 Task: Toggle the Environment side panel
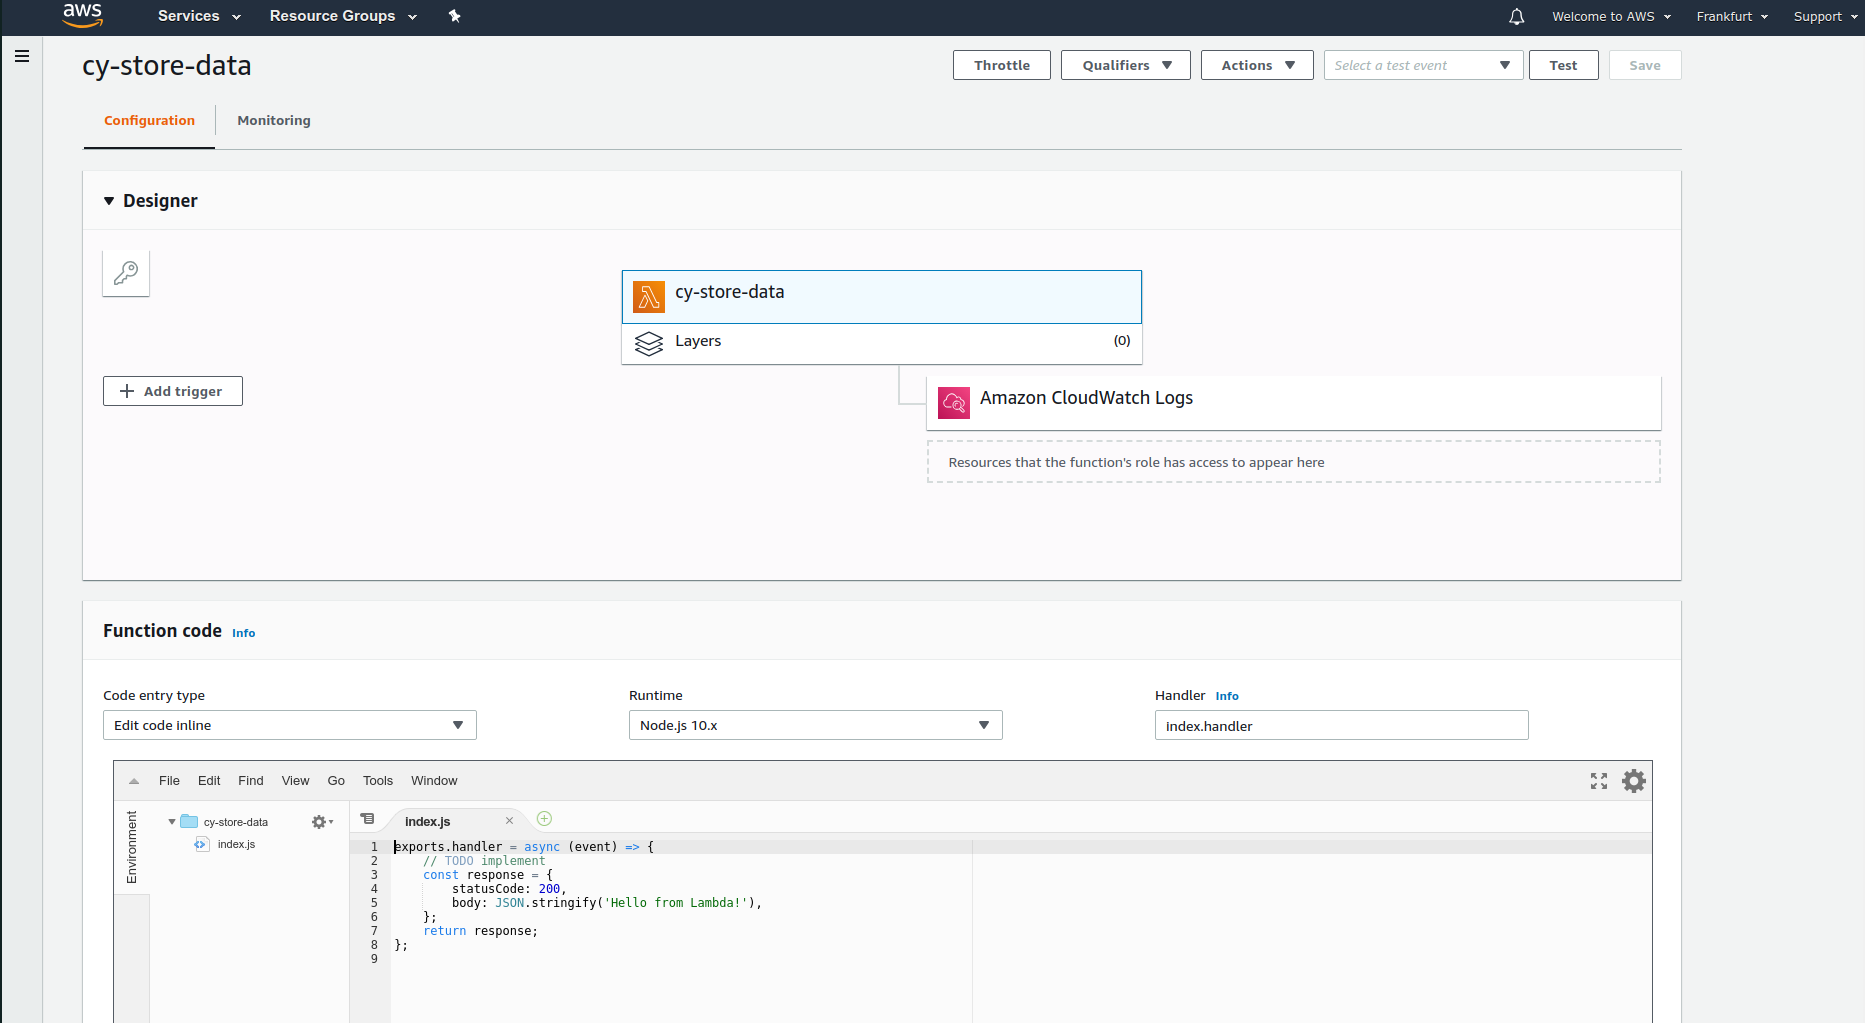(x=132, y=847)
